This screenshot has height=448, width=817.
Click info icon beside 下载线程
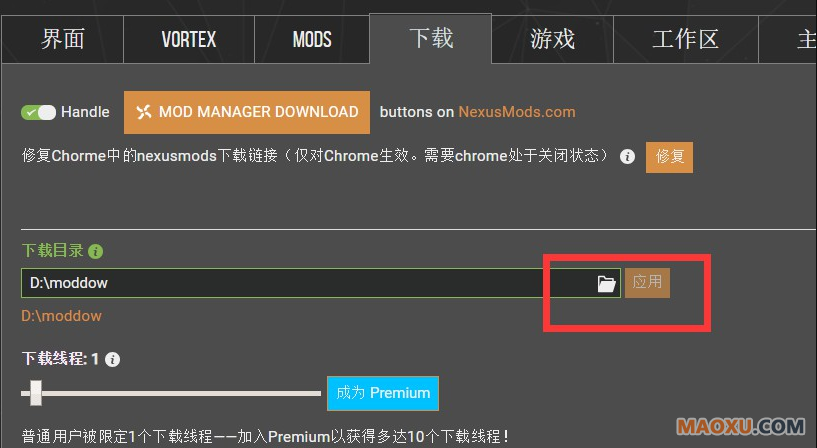112,359
